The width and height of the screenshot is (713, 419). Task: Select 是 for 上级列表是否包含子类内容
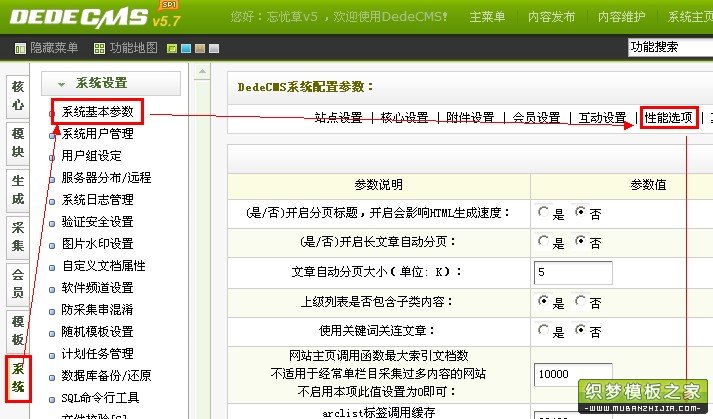click(x=543, y=301)
